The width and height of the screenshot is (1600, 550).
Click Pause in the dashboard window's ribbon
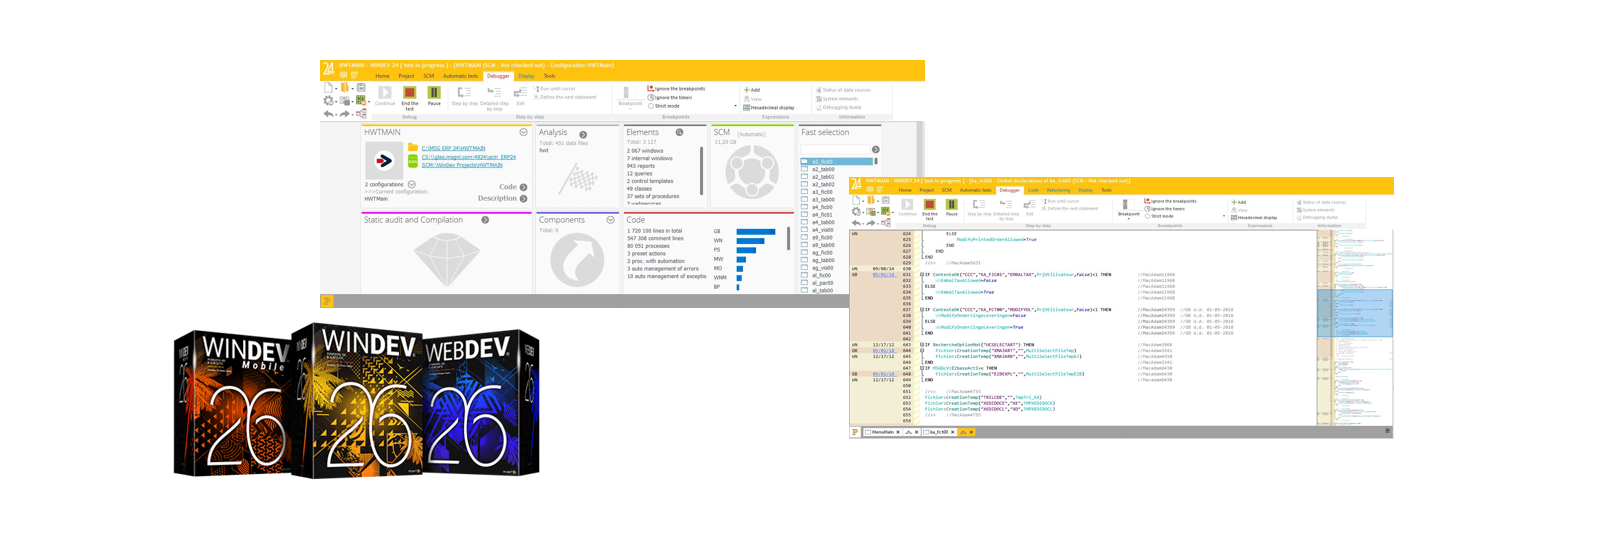coord(434,96)
